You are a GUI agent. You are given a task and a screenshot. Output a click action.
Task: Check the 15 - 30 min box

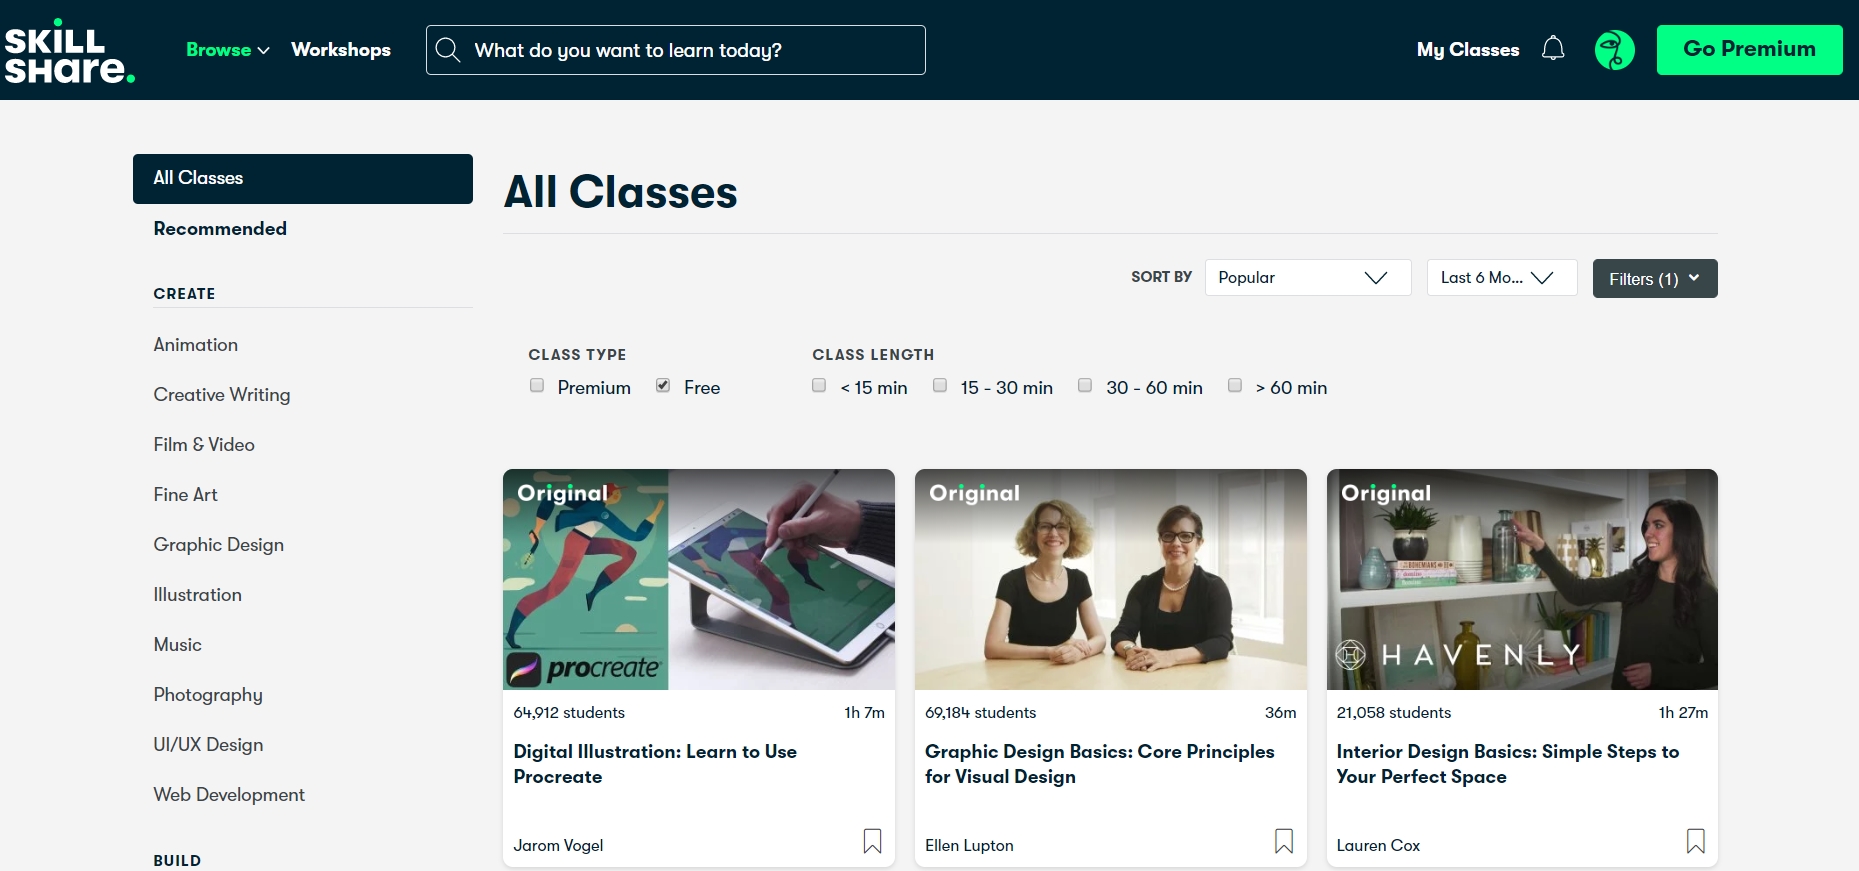click(940, 386)
